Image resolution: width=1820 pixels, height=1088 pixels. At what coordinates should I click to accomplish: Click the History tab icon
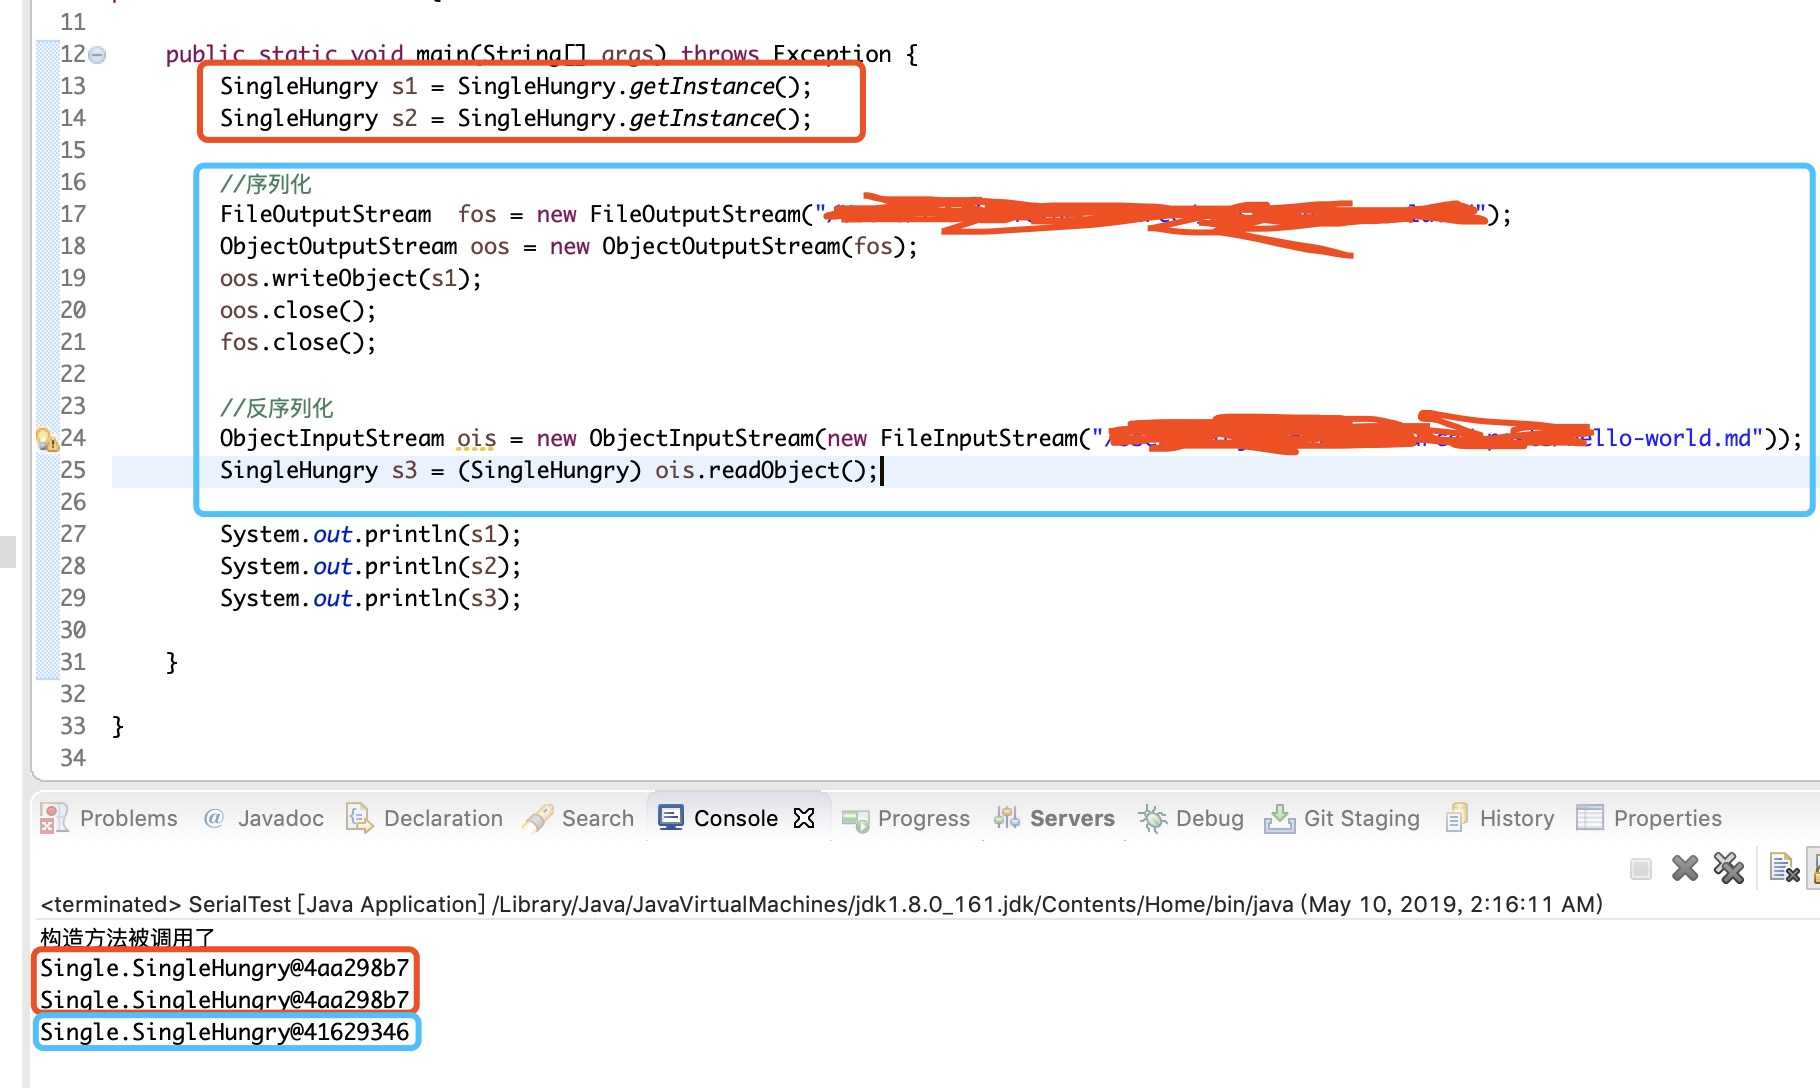(1457, 818)
